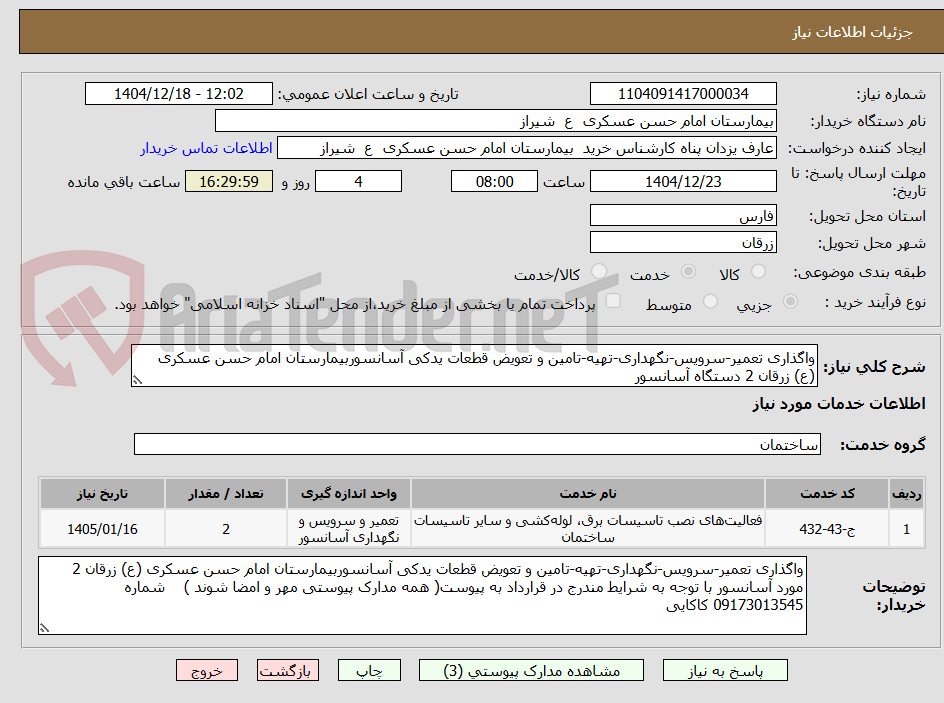Click the 'پاسخ به نیاز' button

point(725,670)
